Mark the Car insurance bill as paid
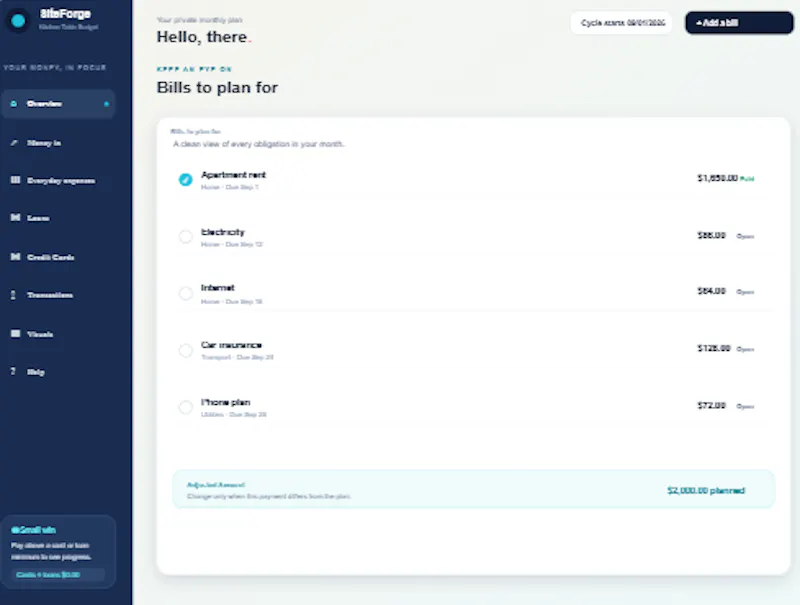800x605 pixels. (185, 350)
